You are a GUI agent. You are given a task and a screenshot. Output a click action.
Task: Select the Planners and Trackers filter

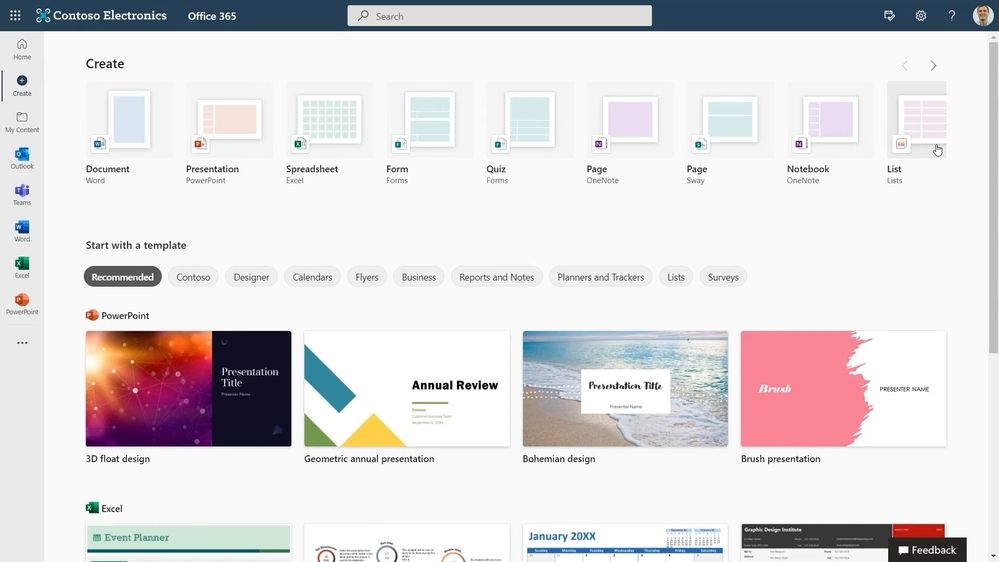click(x=600, y=277)
